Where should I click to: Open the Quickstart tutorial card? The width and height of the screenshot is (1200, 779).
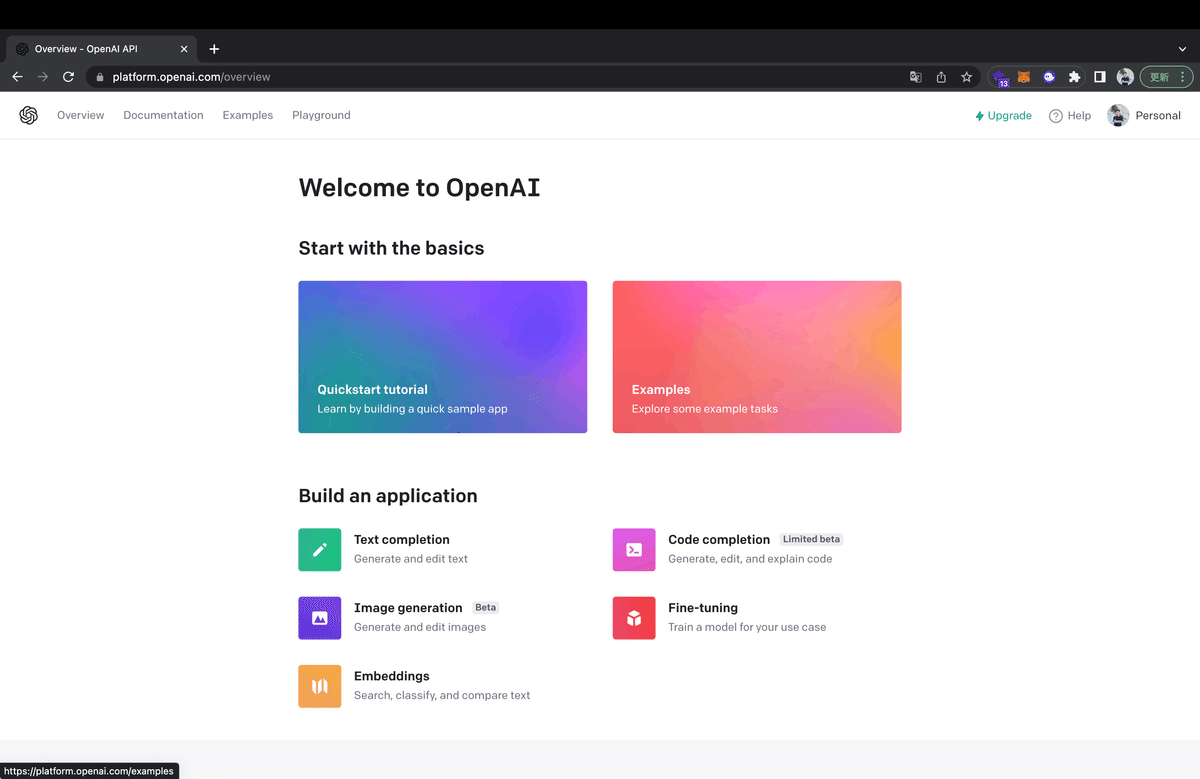coord(443,357)
